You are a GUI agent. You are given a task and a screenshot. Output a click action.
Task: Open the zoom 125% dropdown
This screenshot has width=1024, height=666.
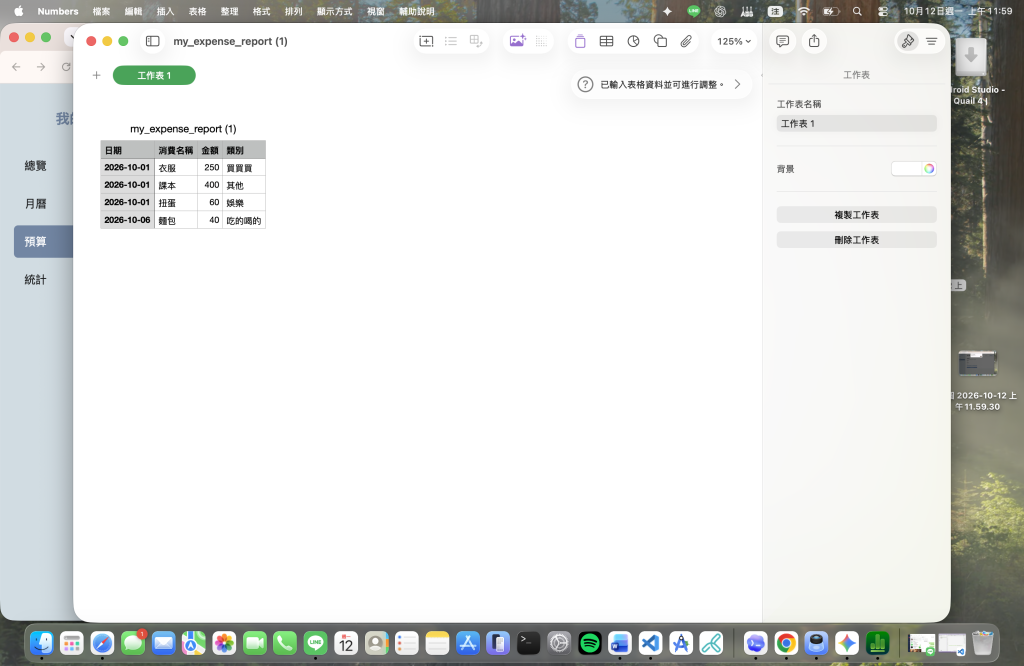tap(734, 41)
